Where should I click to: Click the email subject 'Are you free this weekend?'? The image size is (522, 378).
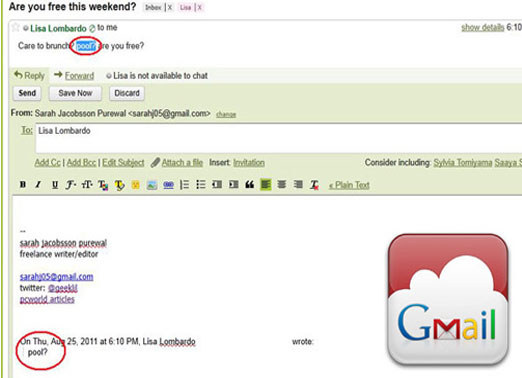click(x=72, y=6)
